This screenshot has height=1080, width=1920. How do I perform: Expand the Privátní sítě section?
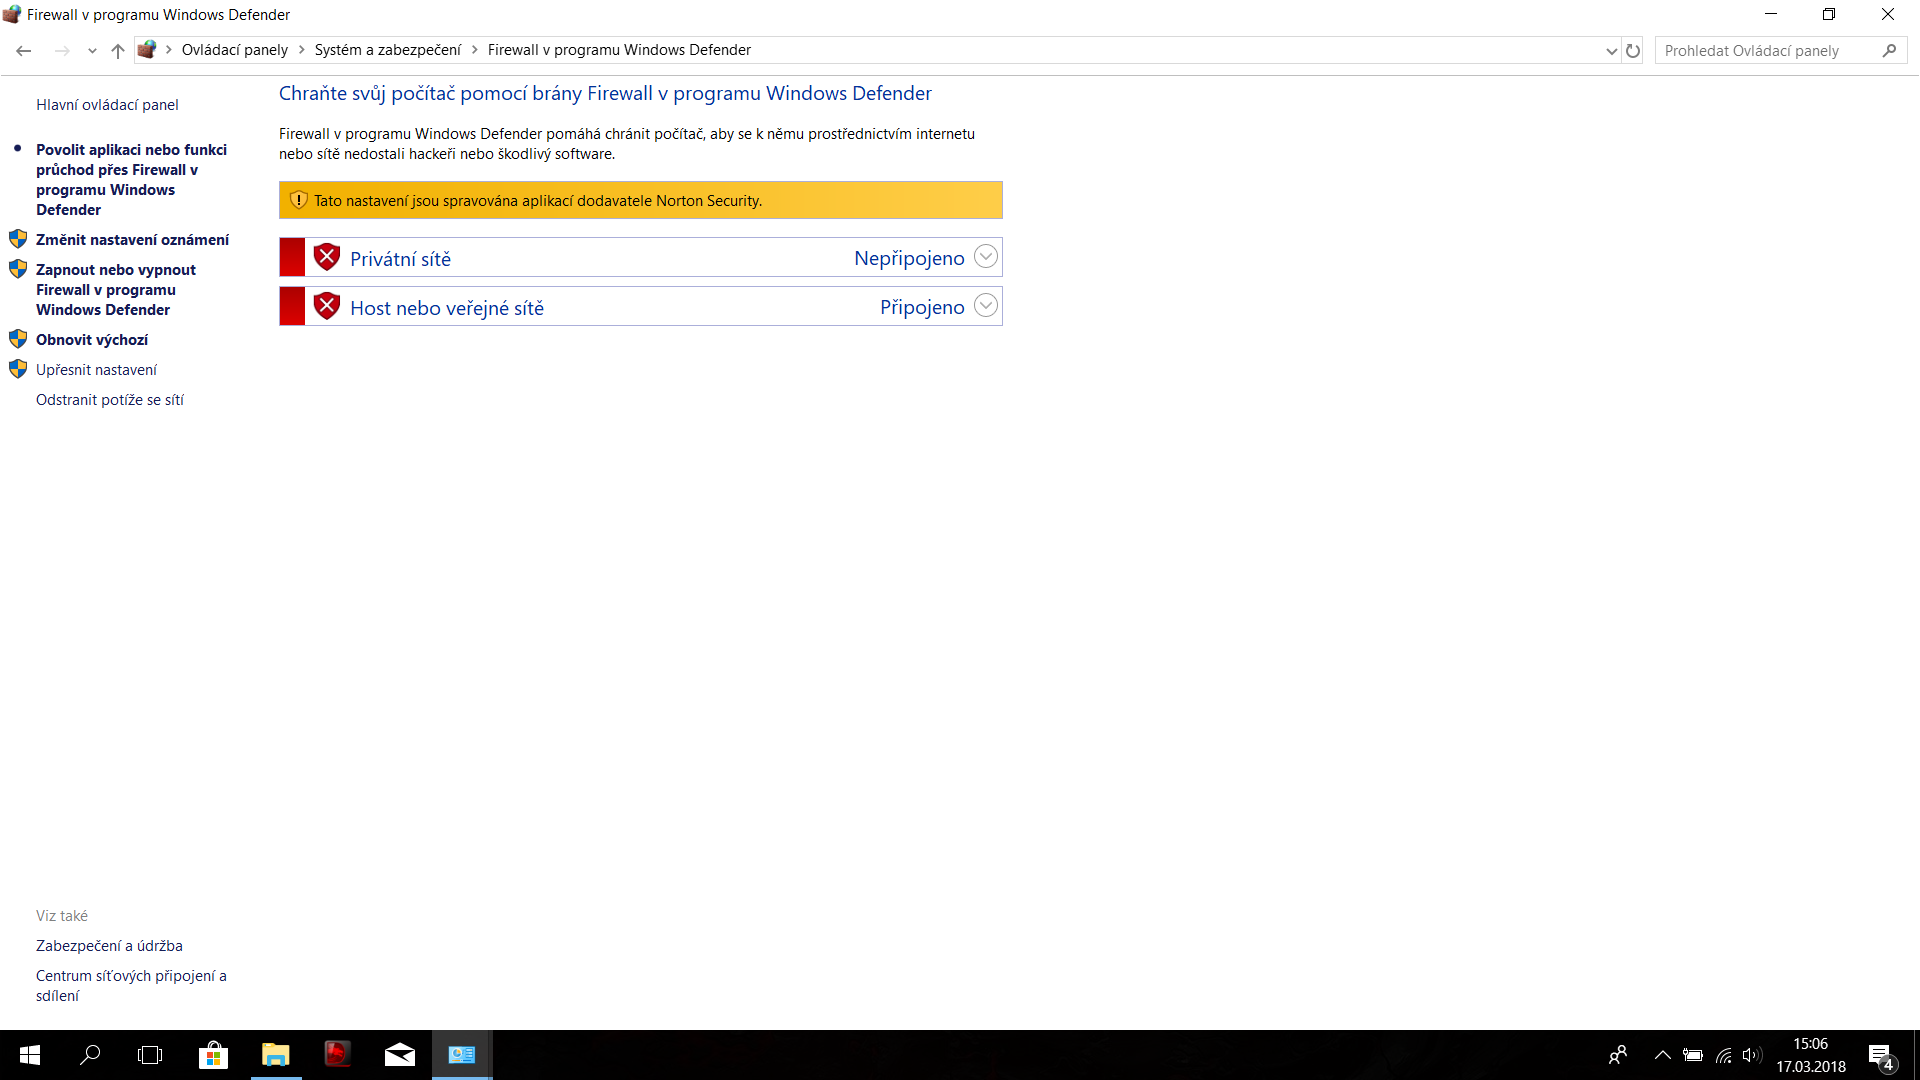click(x=985, y=257)
